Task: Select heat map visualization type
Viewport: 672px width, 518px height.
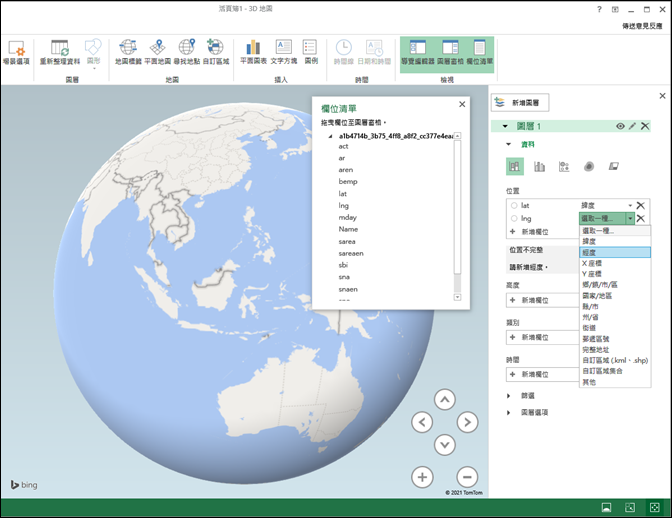Action: pyautogui.click(x=589, y=167)
